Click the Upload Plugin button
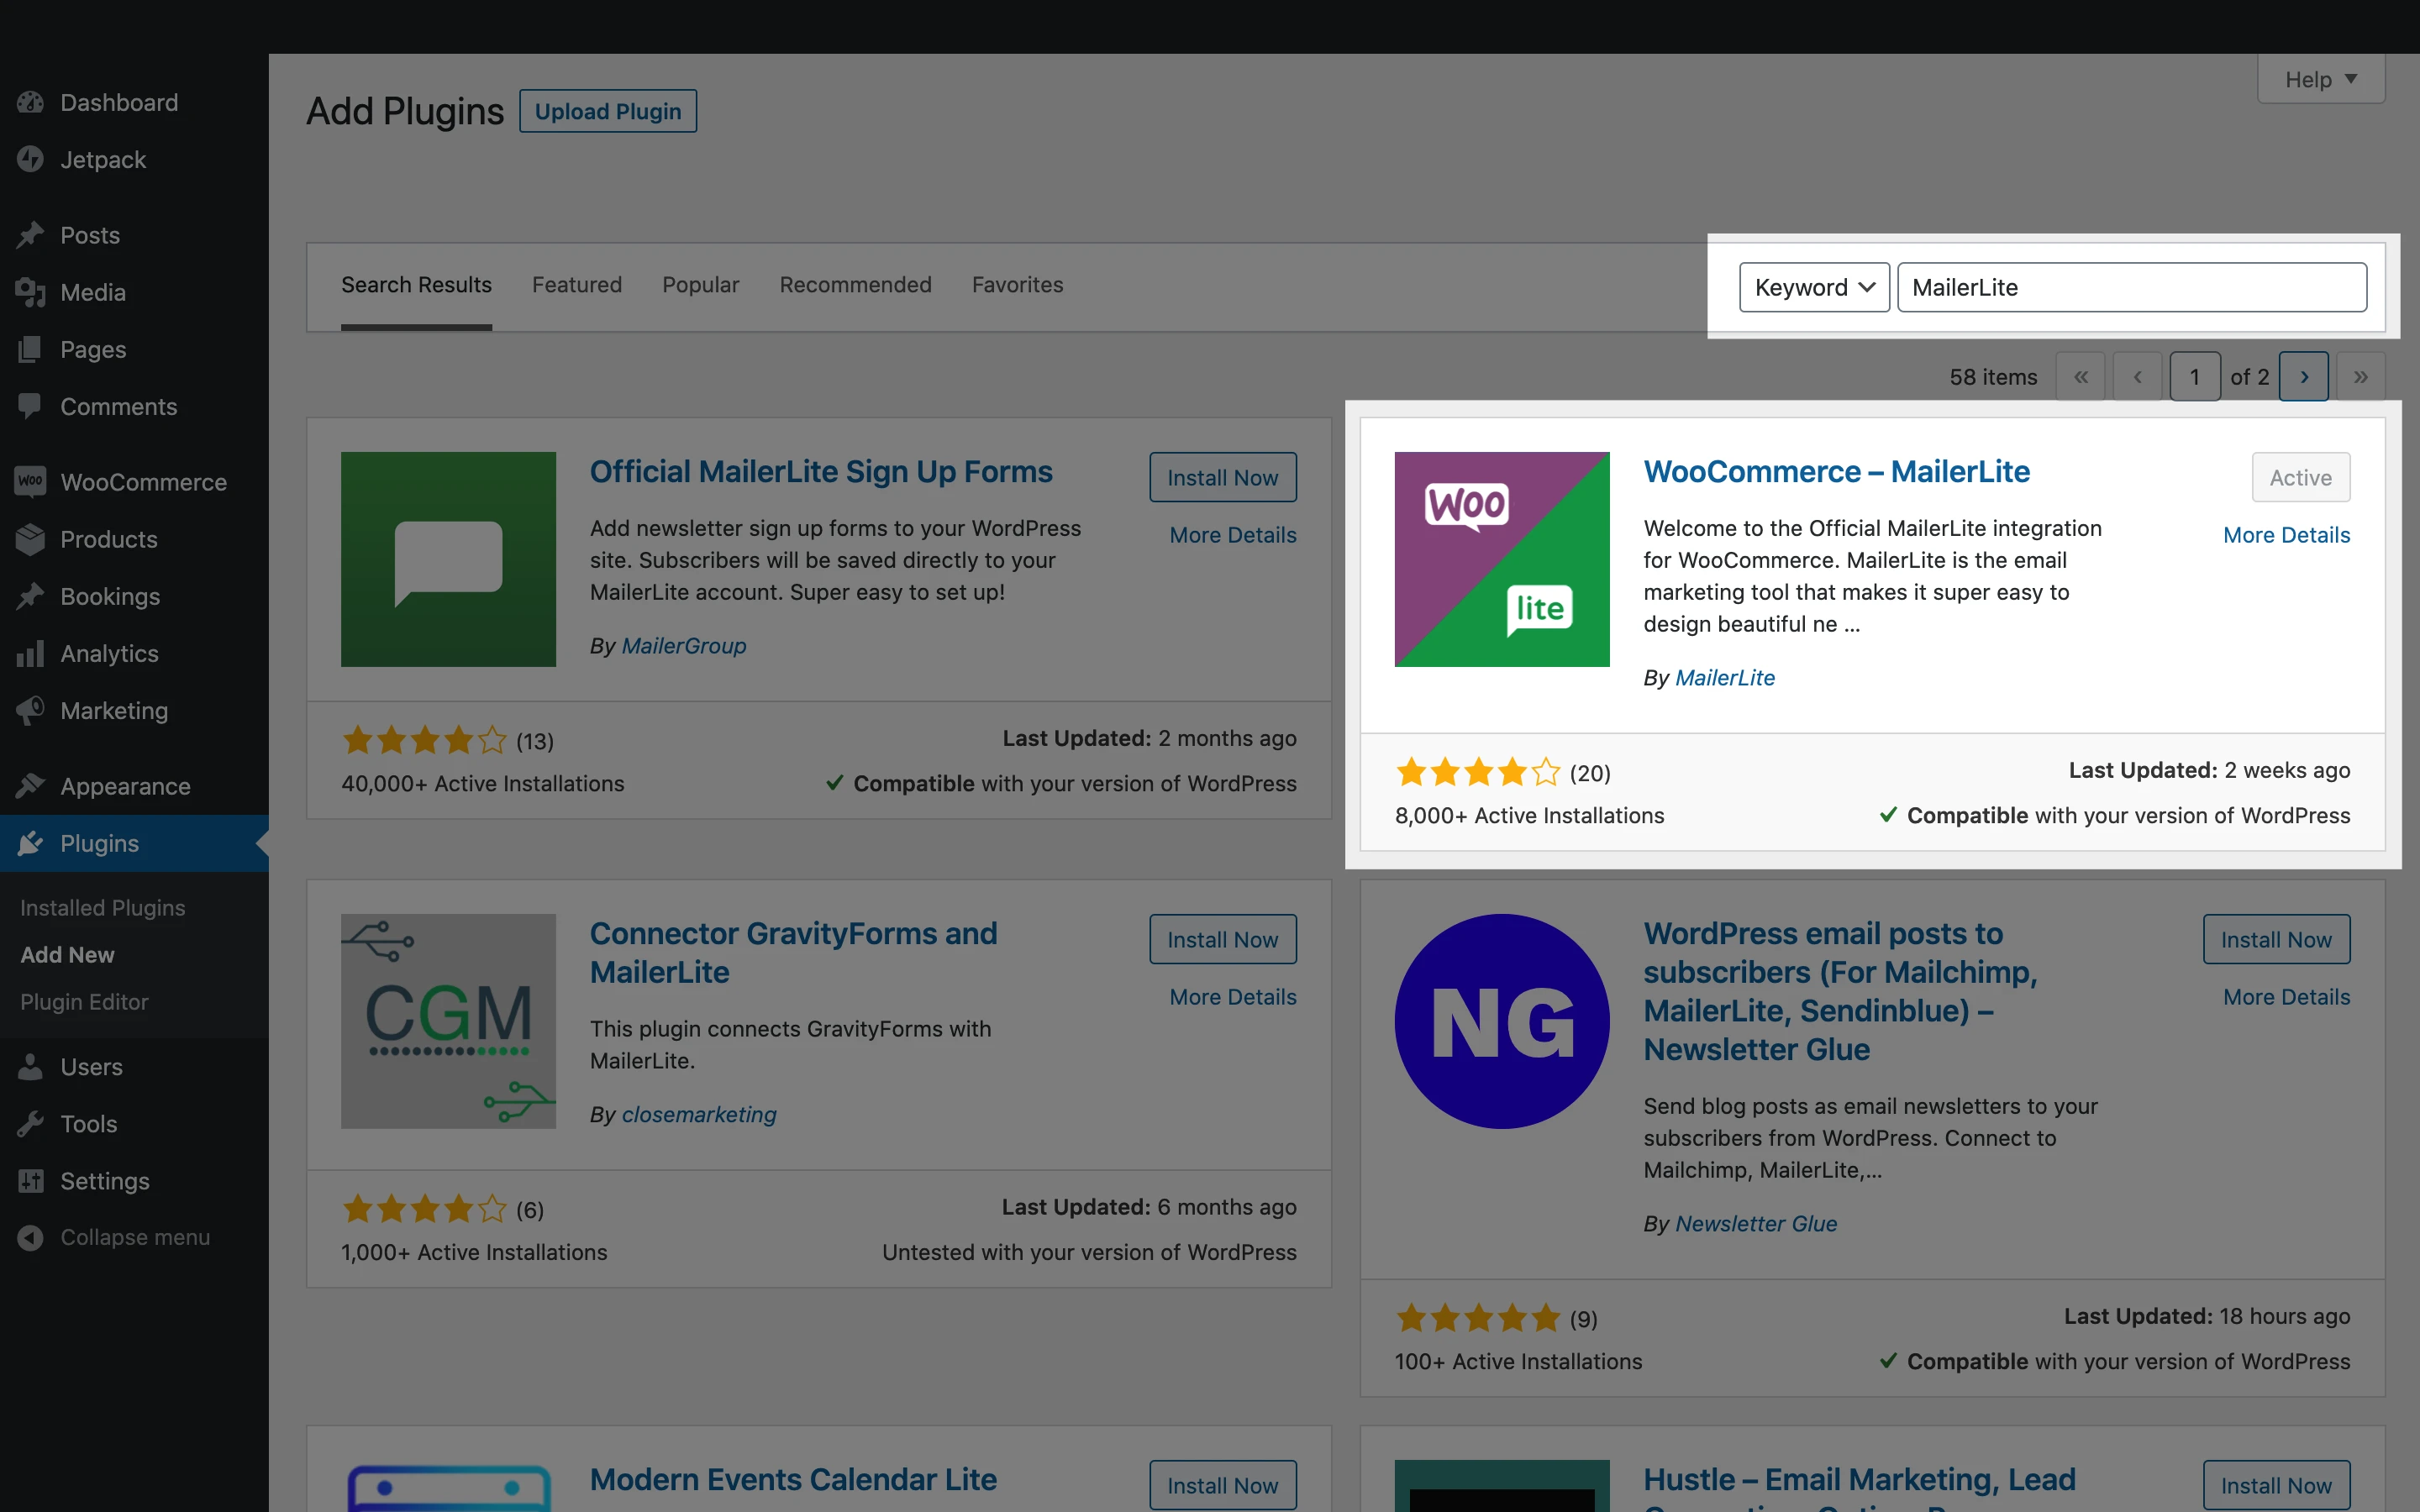This screenshot has height=1512, width=2420. (608, 111)
